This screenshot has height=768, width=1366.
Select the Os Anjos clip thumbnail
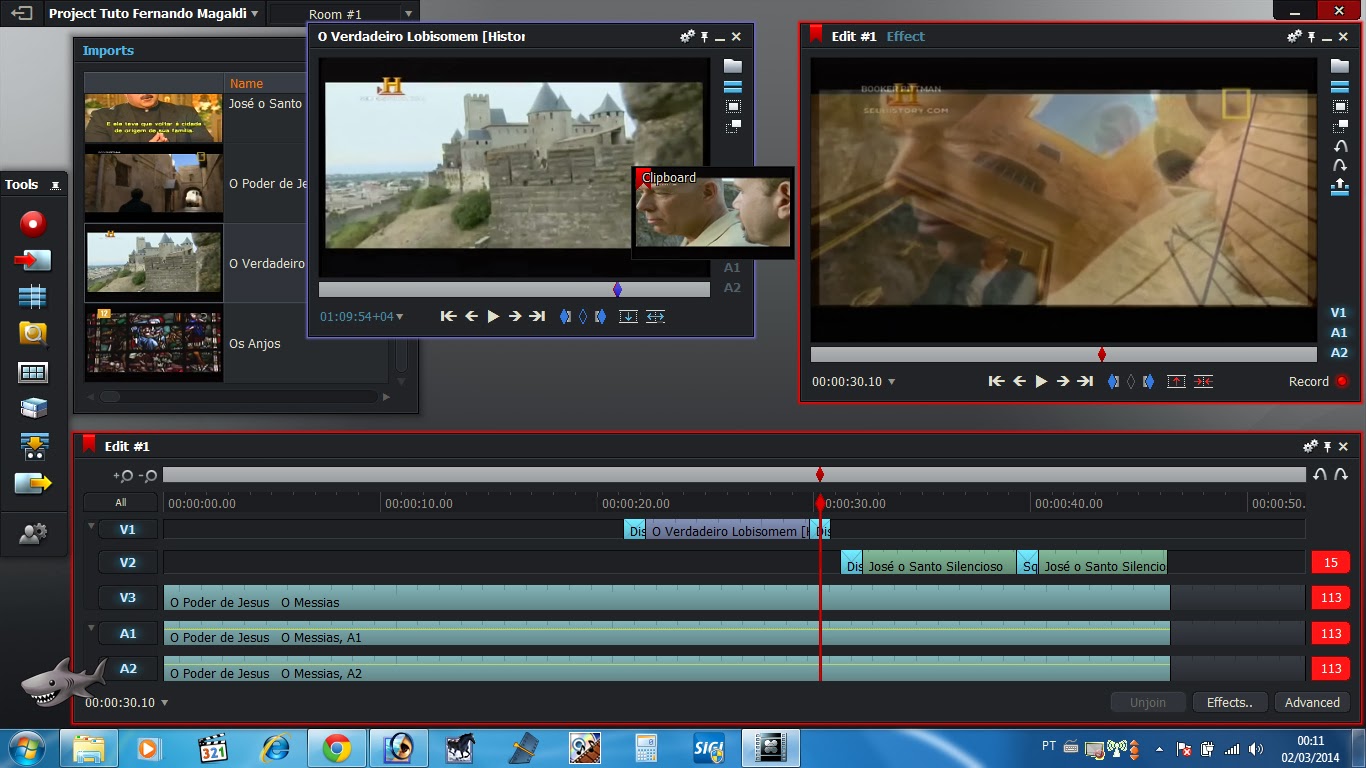click(153, 343)
